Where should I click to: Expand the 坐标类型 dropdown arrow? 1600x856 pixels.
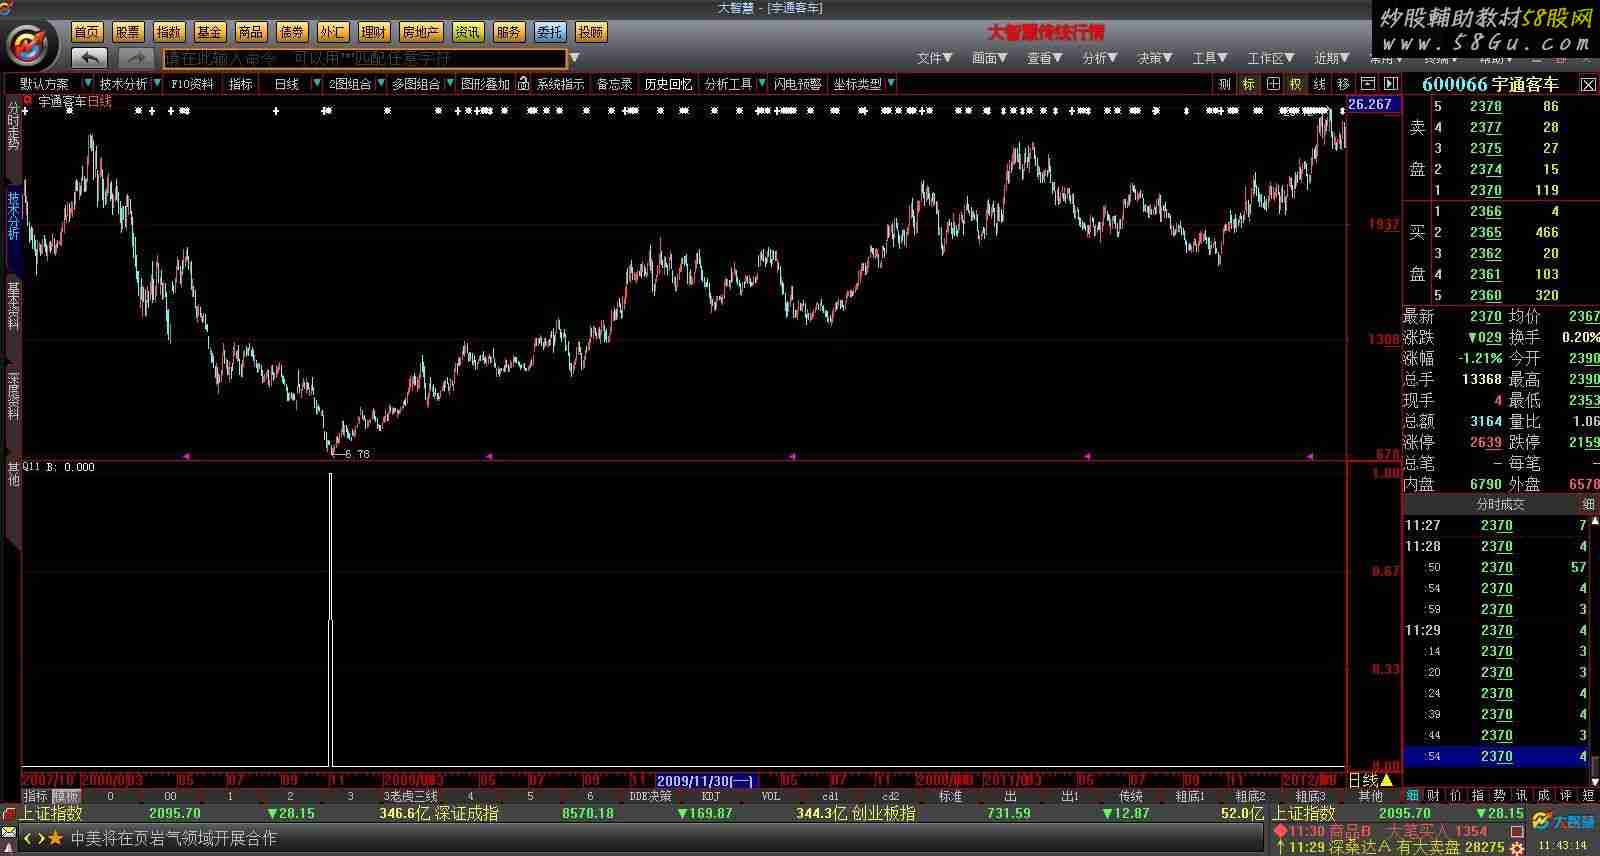[x=891, y=83]
